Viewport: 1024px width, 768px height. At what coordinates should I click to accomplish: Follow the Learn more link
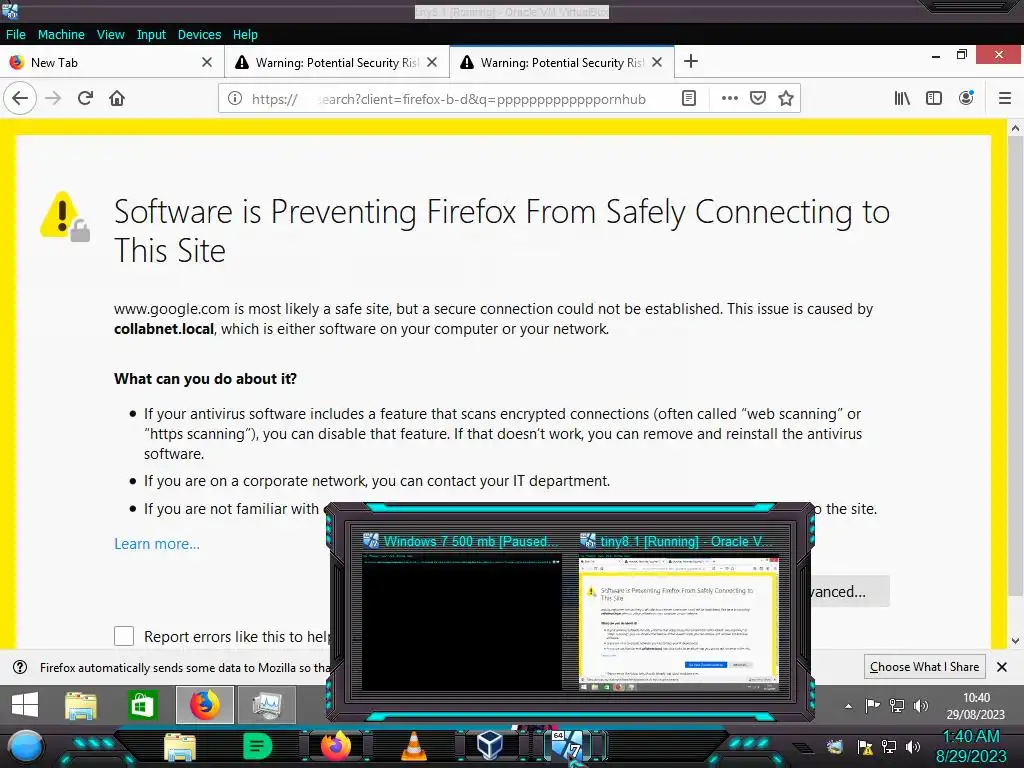coord(157,544)
